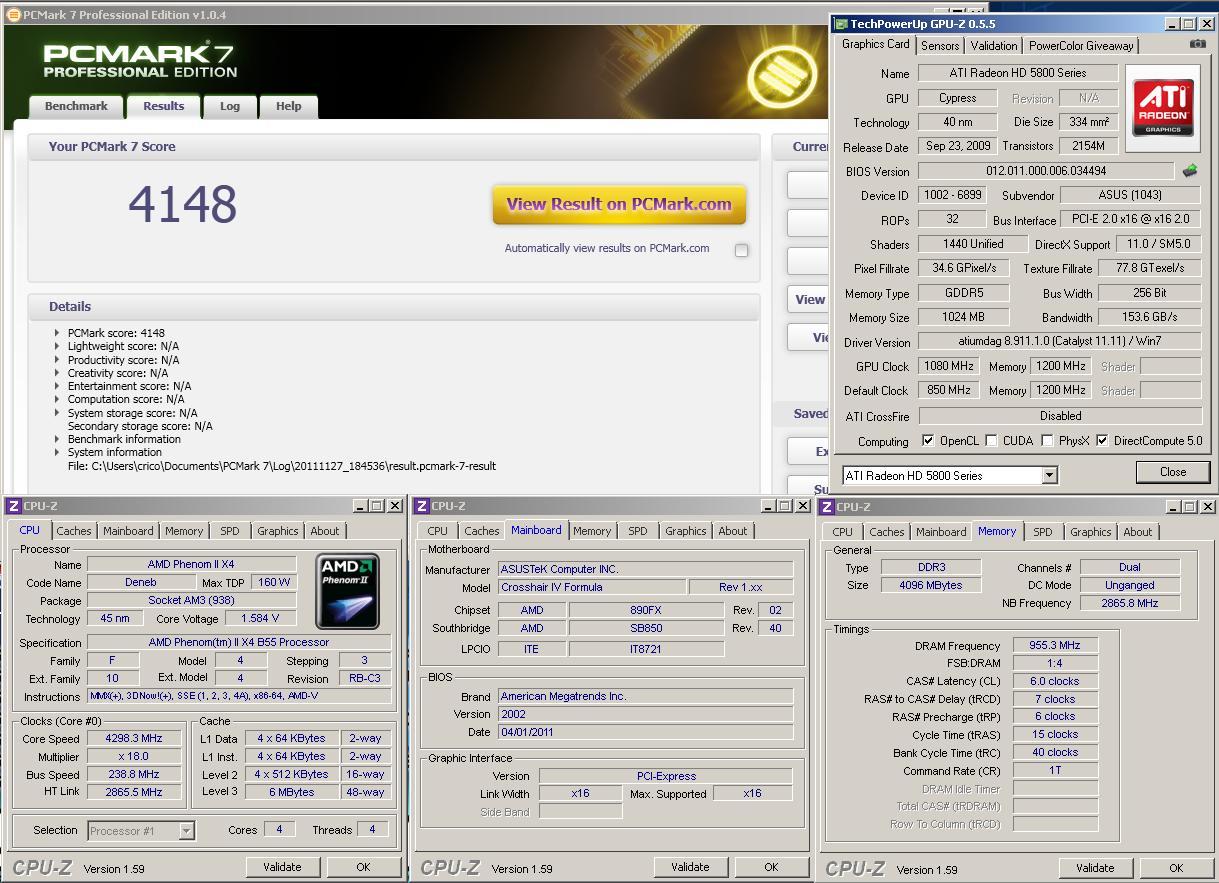Click the NB Frequency 2865.8 MHz field
Viewport: 1219px width, 883px height.
pyautogui.click(x=1130, y=604)
